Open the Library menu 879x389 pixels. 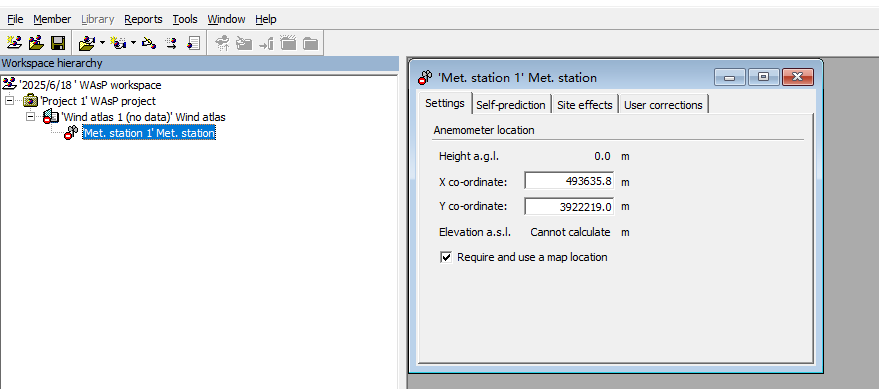coord(98,19)
